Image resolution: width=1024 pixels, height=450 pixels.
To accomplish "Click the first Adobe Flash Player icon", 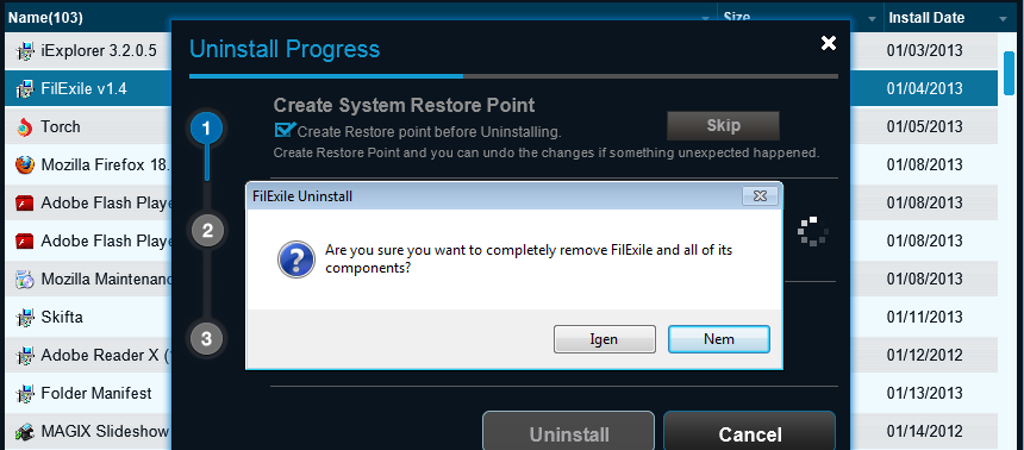I will (24, 203).
